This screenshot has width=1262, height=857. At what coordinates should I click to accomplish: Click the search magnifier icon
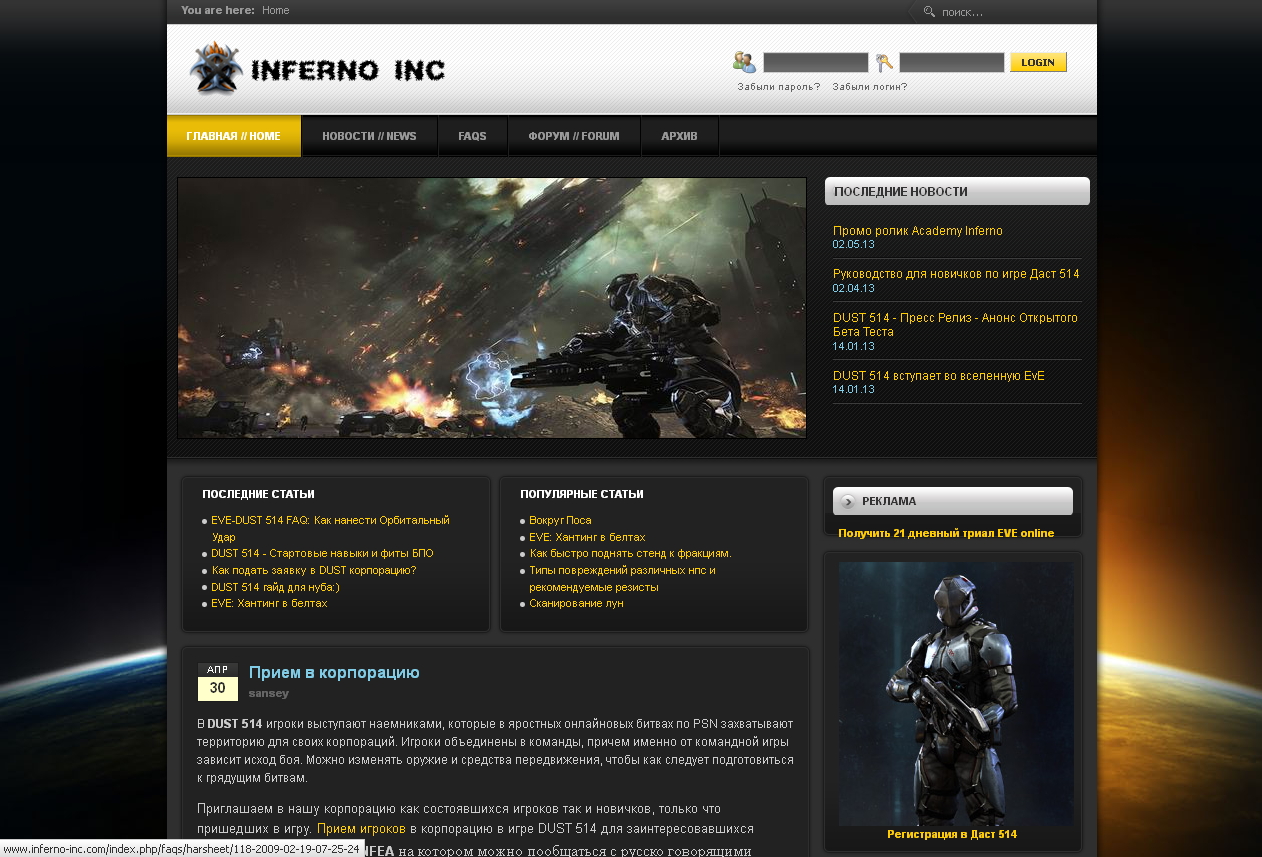tap(929, 12)
